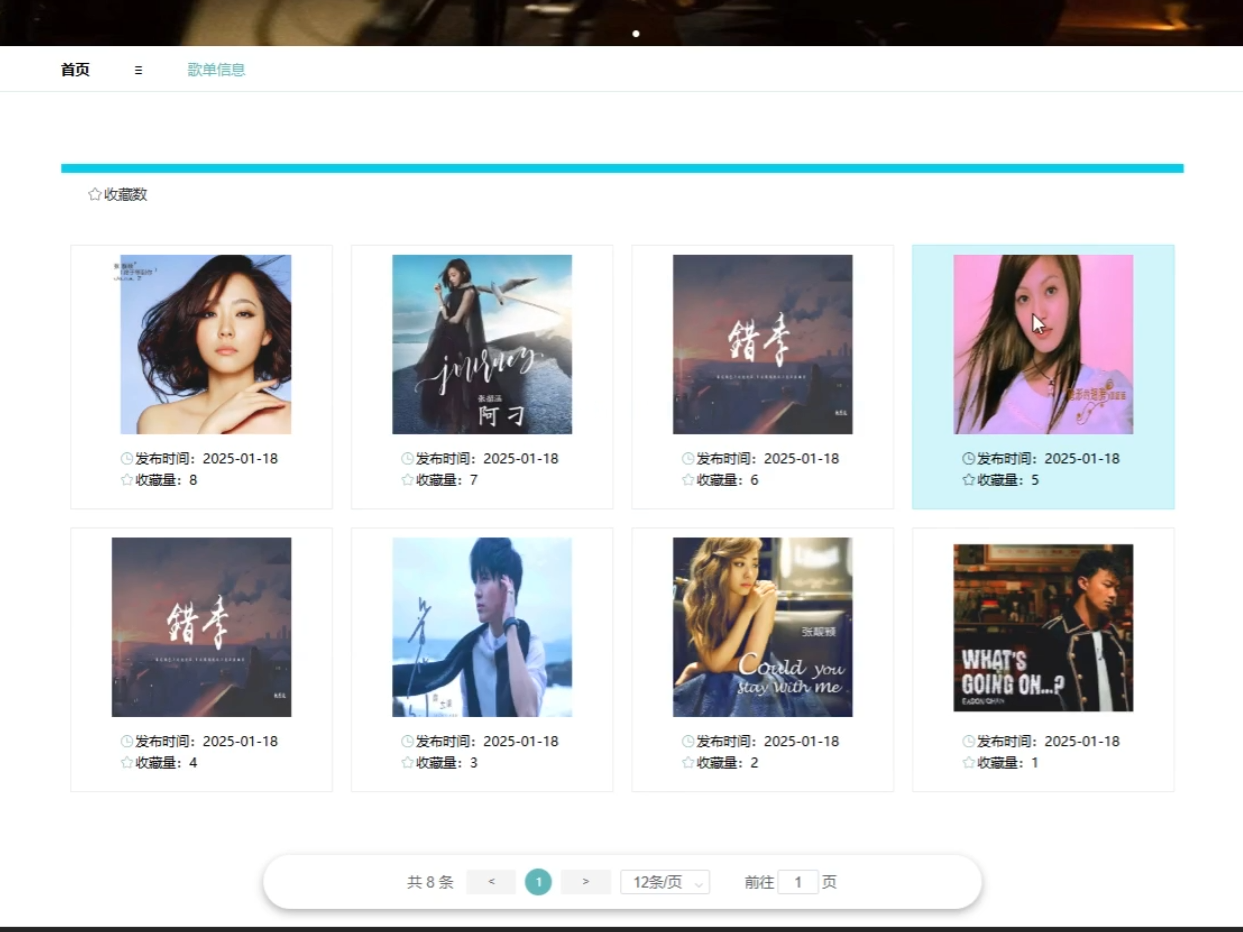Sort by 收藏数 button
Image resolution: width=1243 pixels, height=932 pixels.
tap(118, 195)
